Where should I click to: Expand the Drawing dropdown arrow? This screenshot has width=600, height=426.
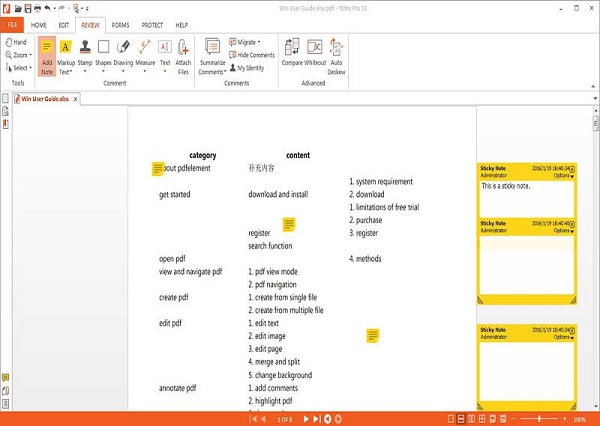(x=123, y=71)
